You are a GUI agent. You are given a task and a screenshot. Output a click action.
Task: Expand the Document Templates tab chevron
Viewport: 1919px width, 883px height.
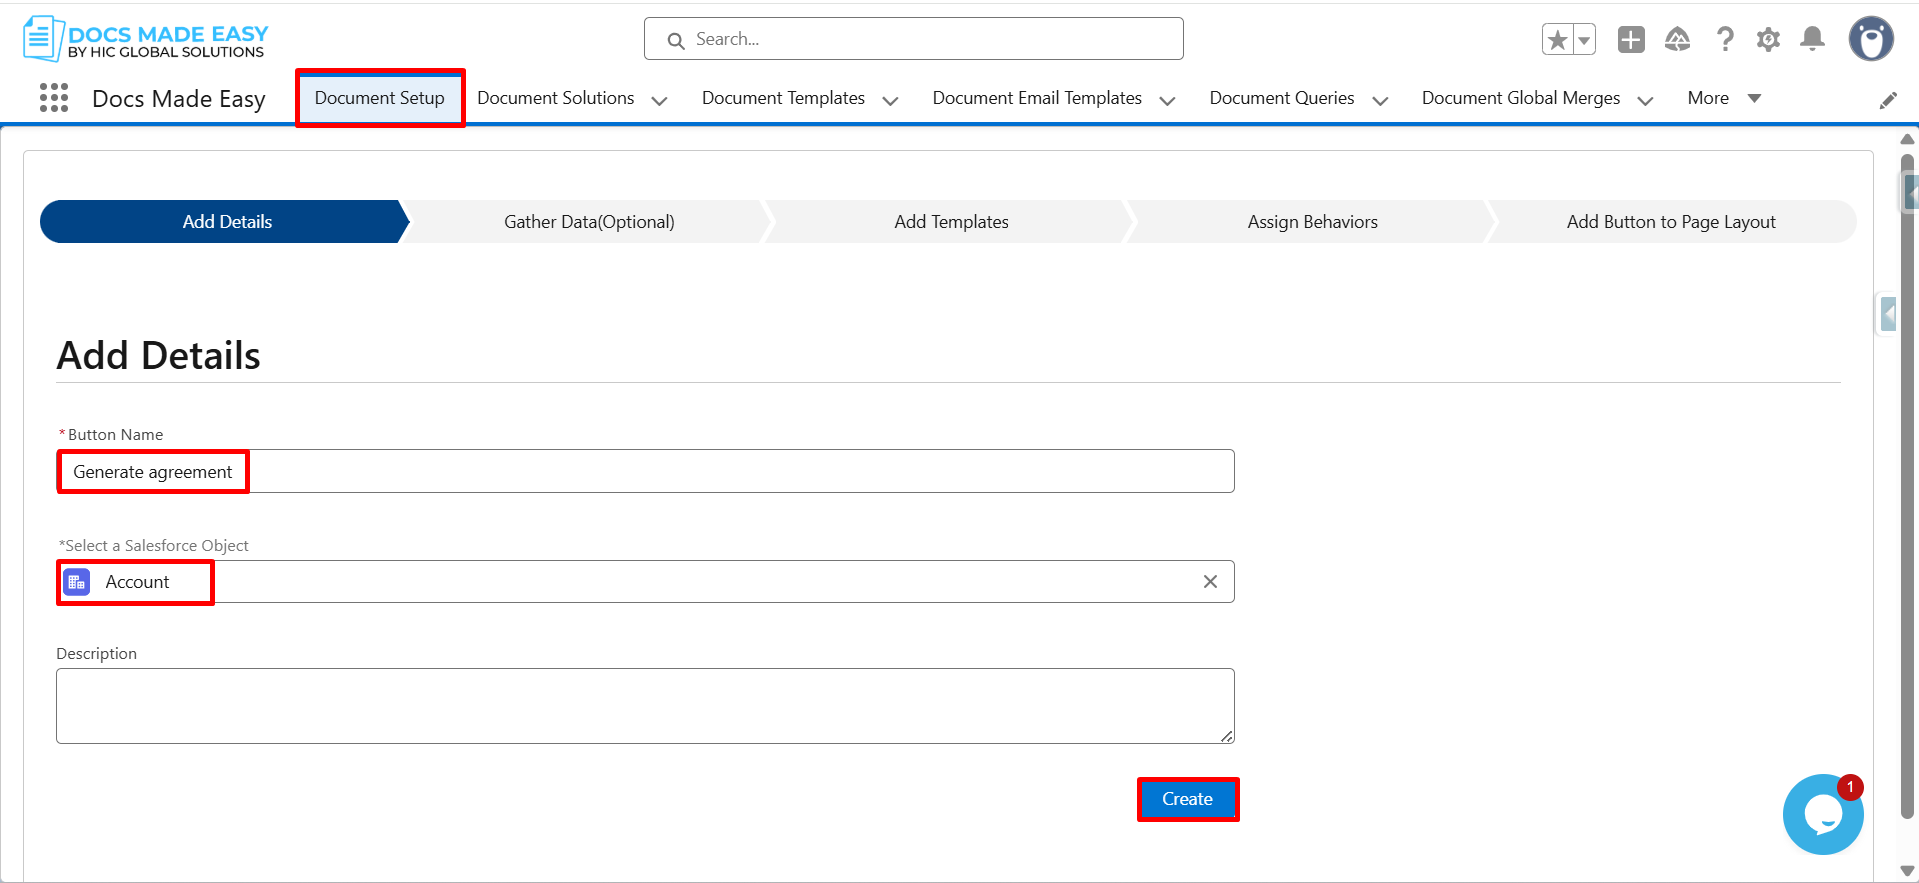890,100
